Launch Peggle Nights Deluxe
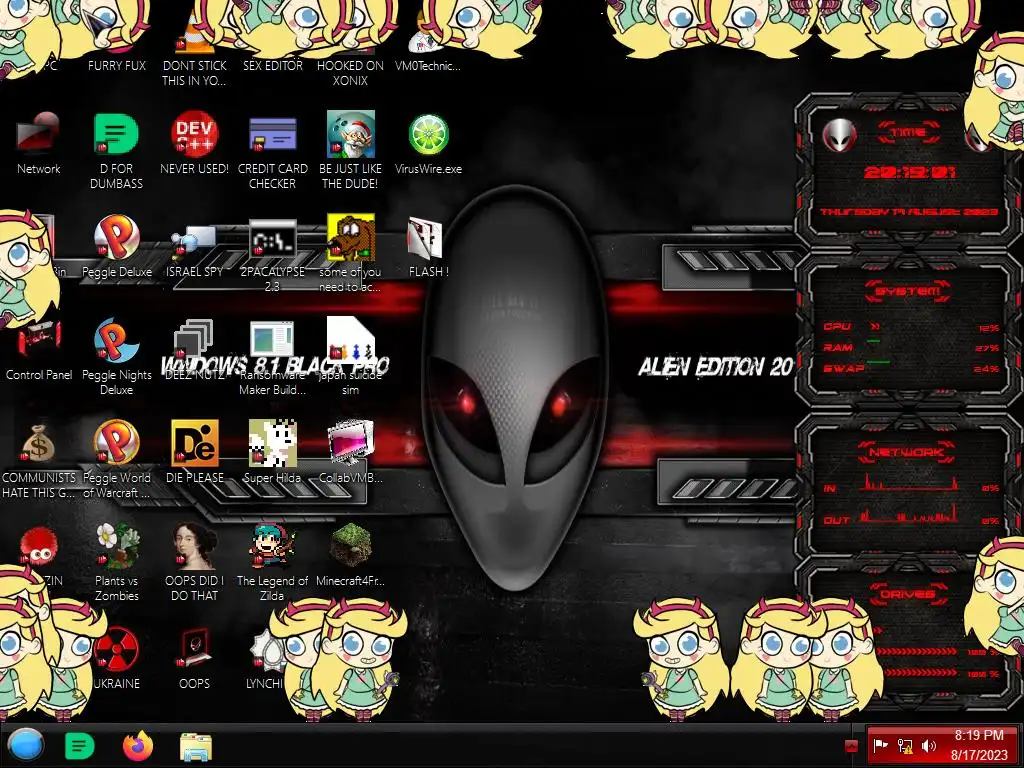The height and width of the screenshot is (768, 1024). pos(116,357)
